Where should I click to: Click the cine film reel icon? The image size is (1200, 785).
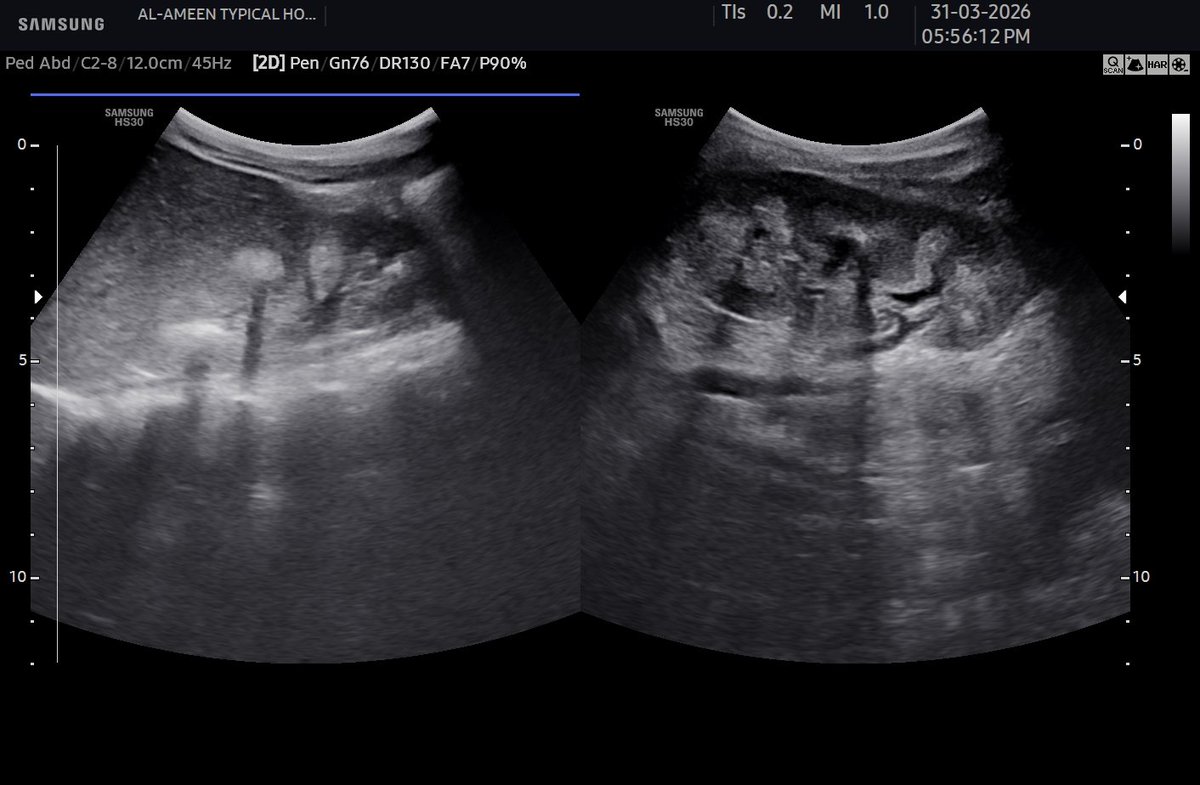[x=1179, y=64]
